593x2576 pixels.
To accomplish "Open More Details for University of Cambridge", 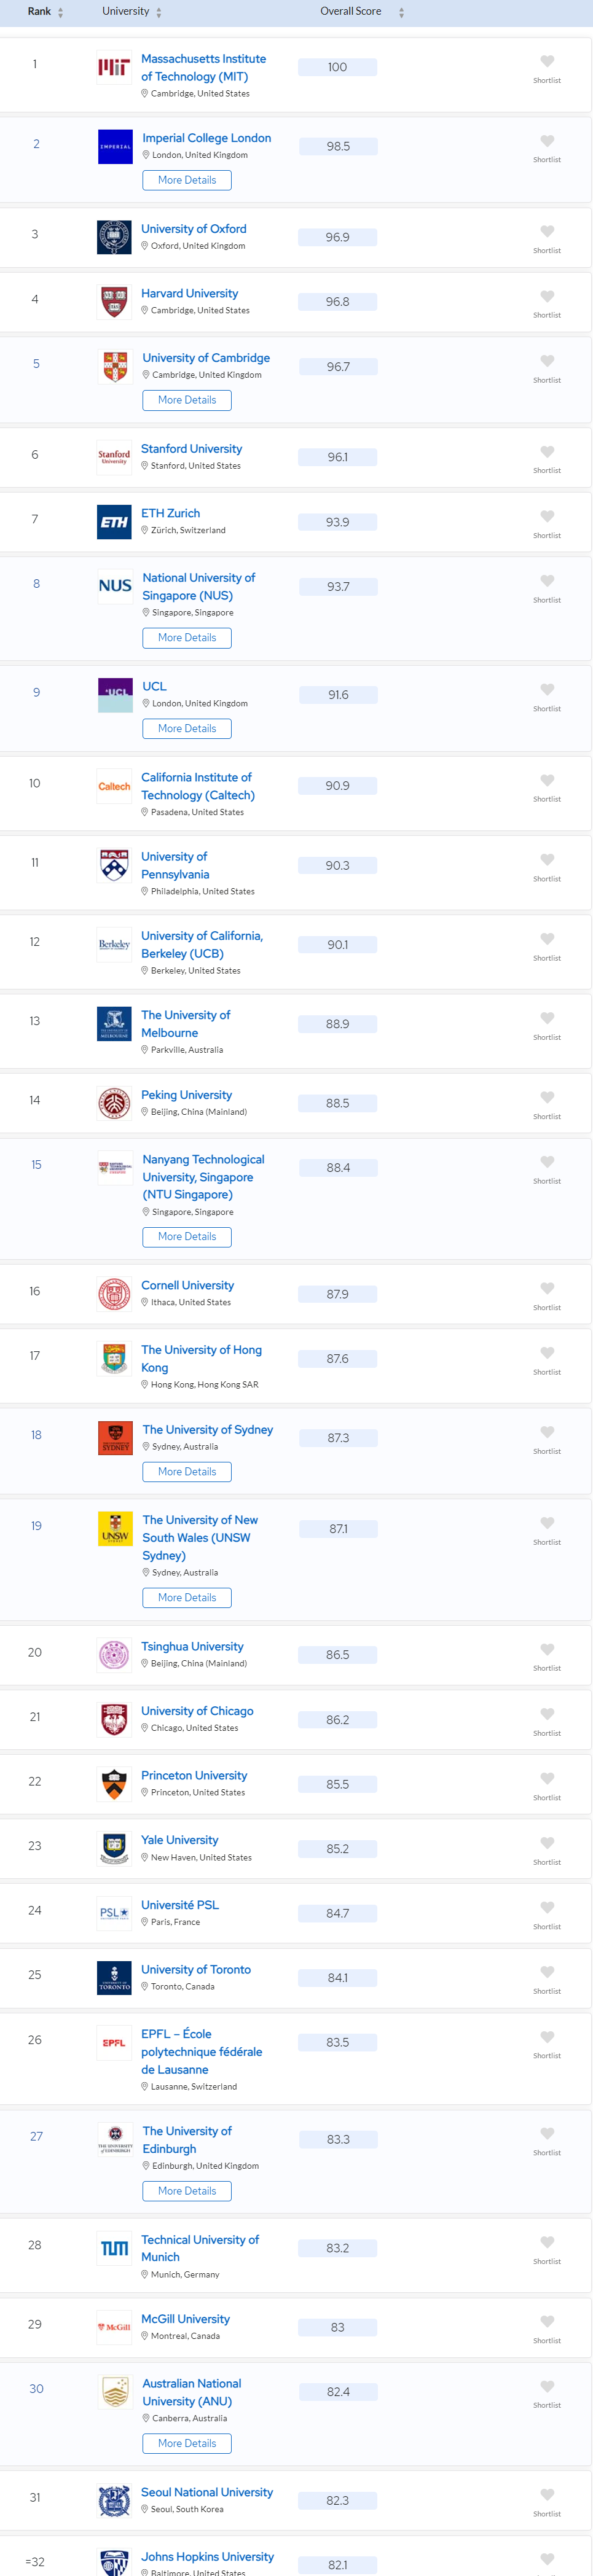I will pos(187,400).
